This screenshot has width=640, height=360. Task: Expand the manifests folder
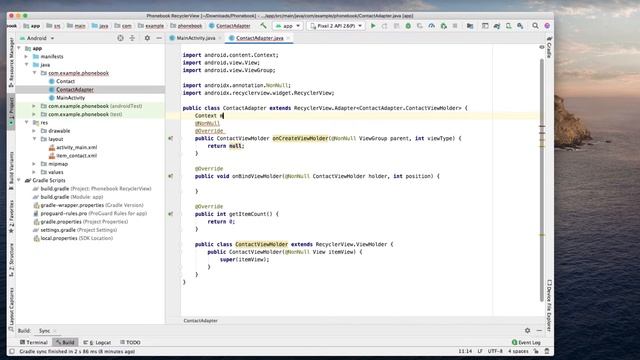point(27,57)
